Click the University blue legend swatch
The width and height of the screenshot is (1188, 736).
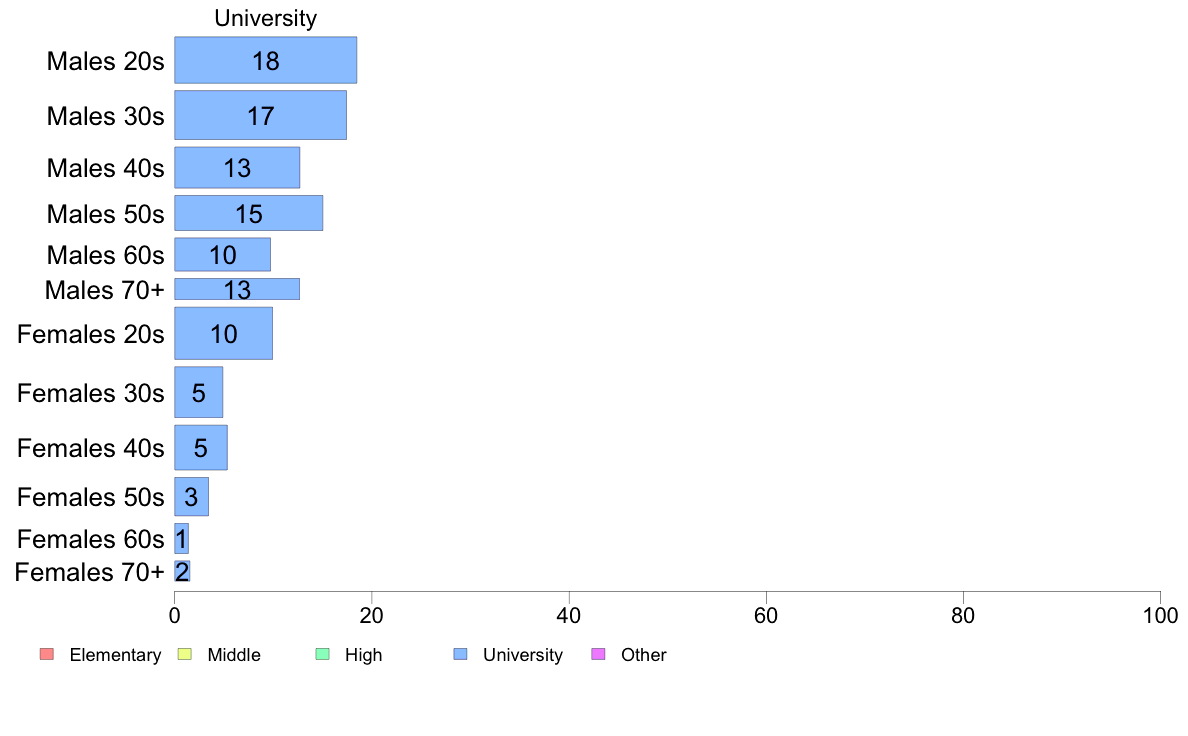(460, 654)
